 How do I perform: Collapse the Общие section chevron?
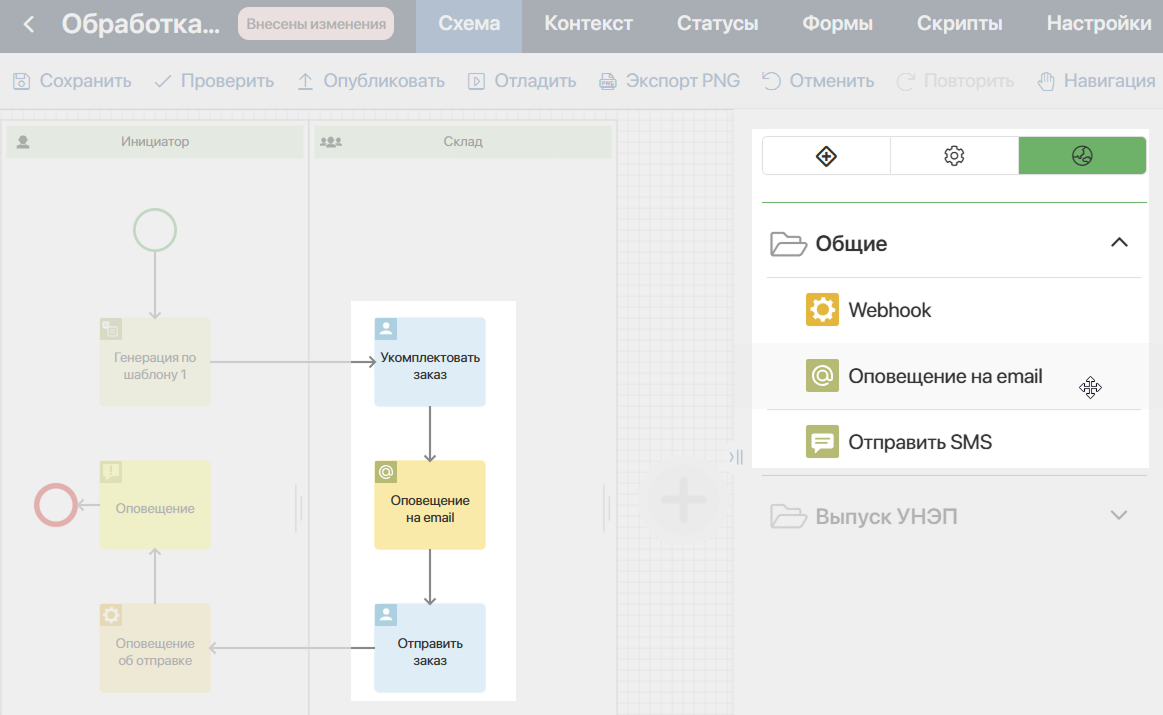(1119, 243)
